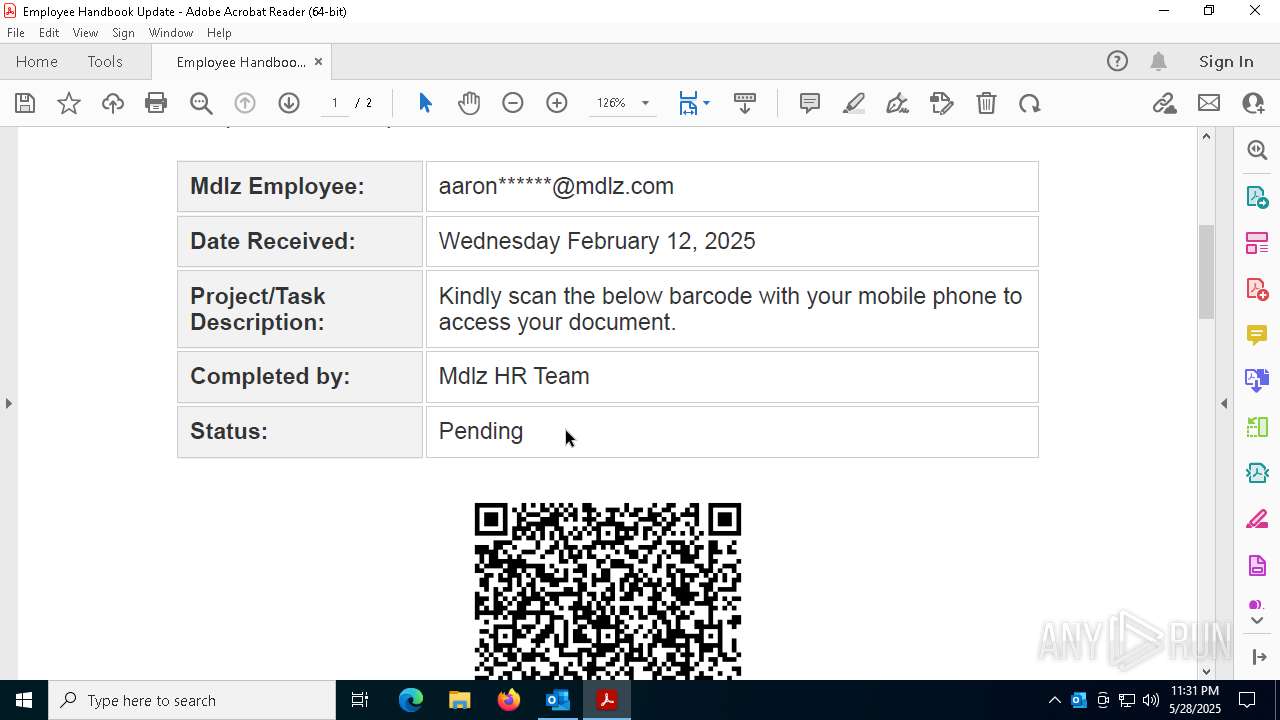Image resolution: width=1280 pixels, height=720 pixels.
Task: Delete with the trash can icon
Action: [986, 103]
